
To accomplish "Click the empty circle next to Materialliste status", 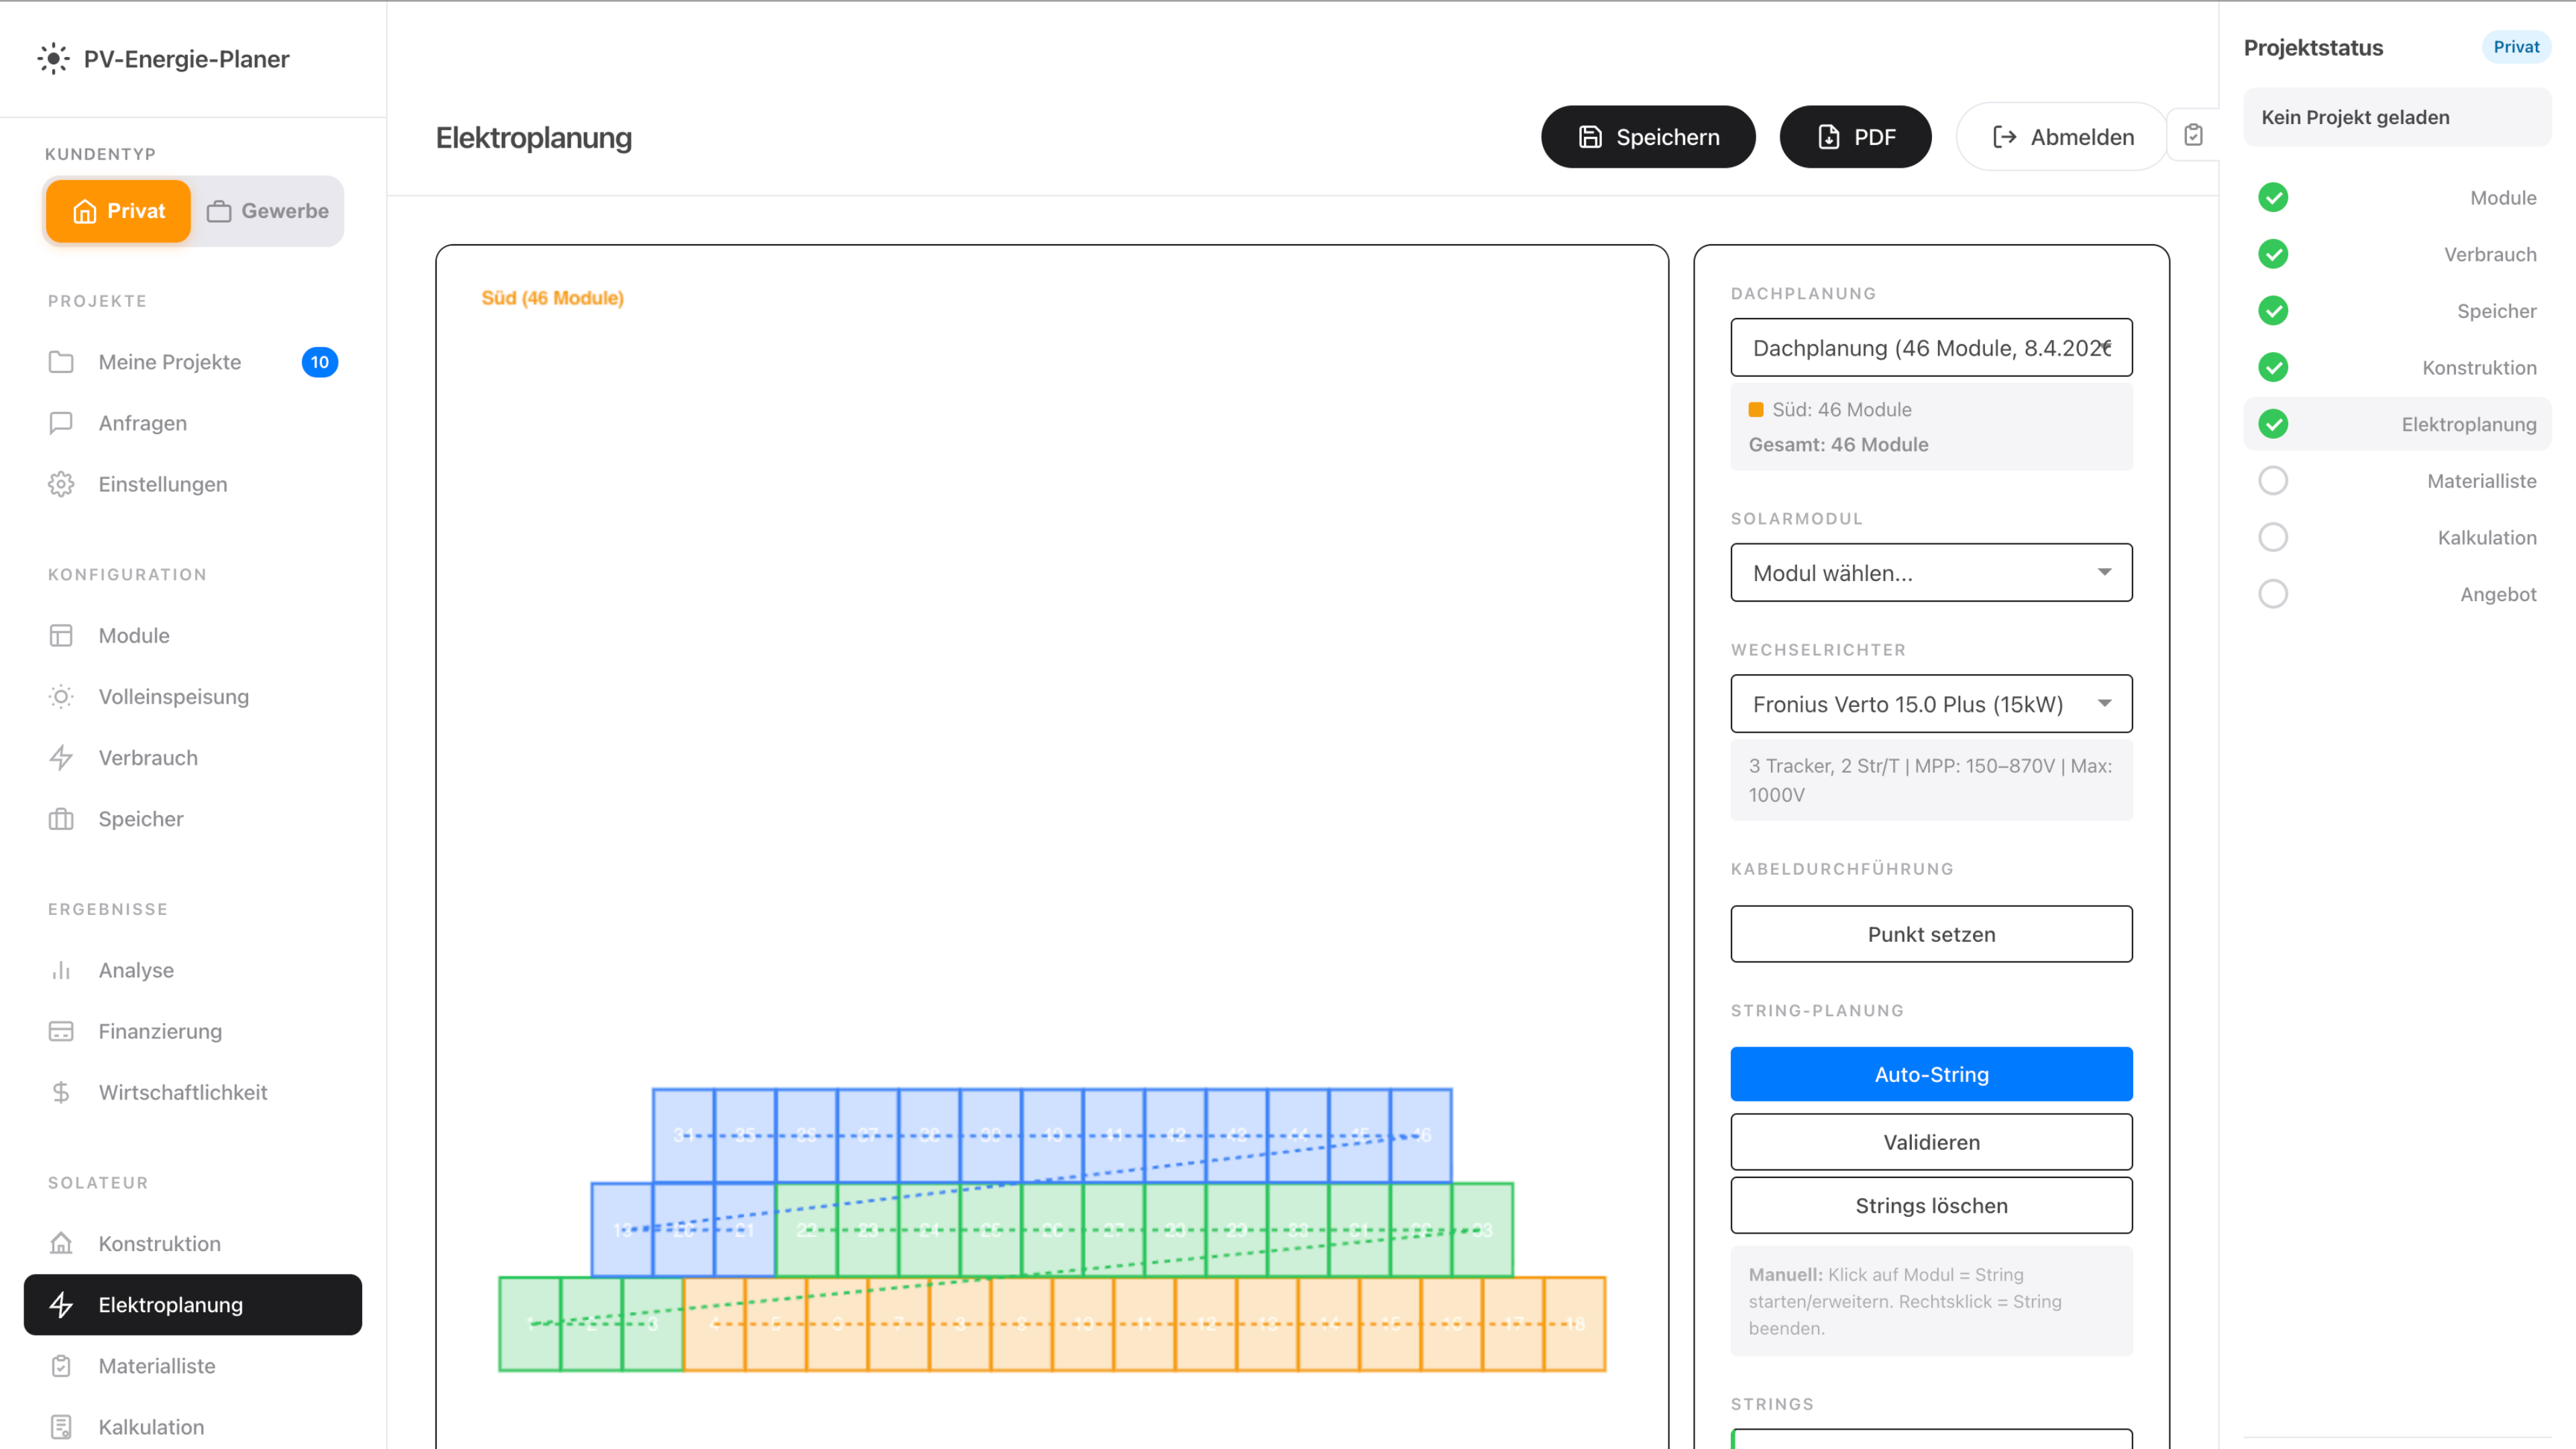I will click(2273, 481).
